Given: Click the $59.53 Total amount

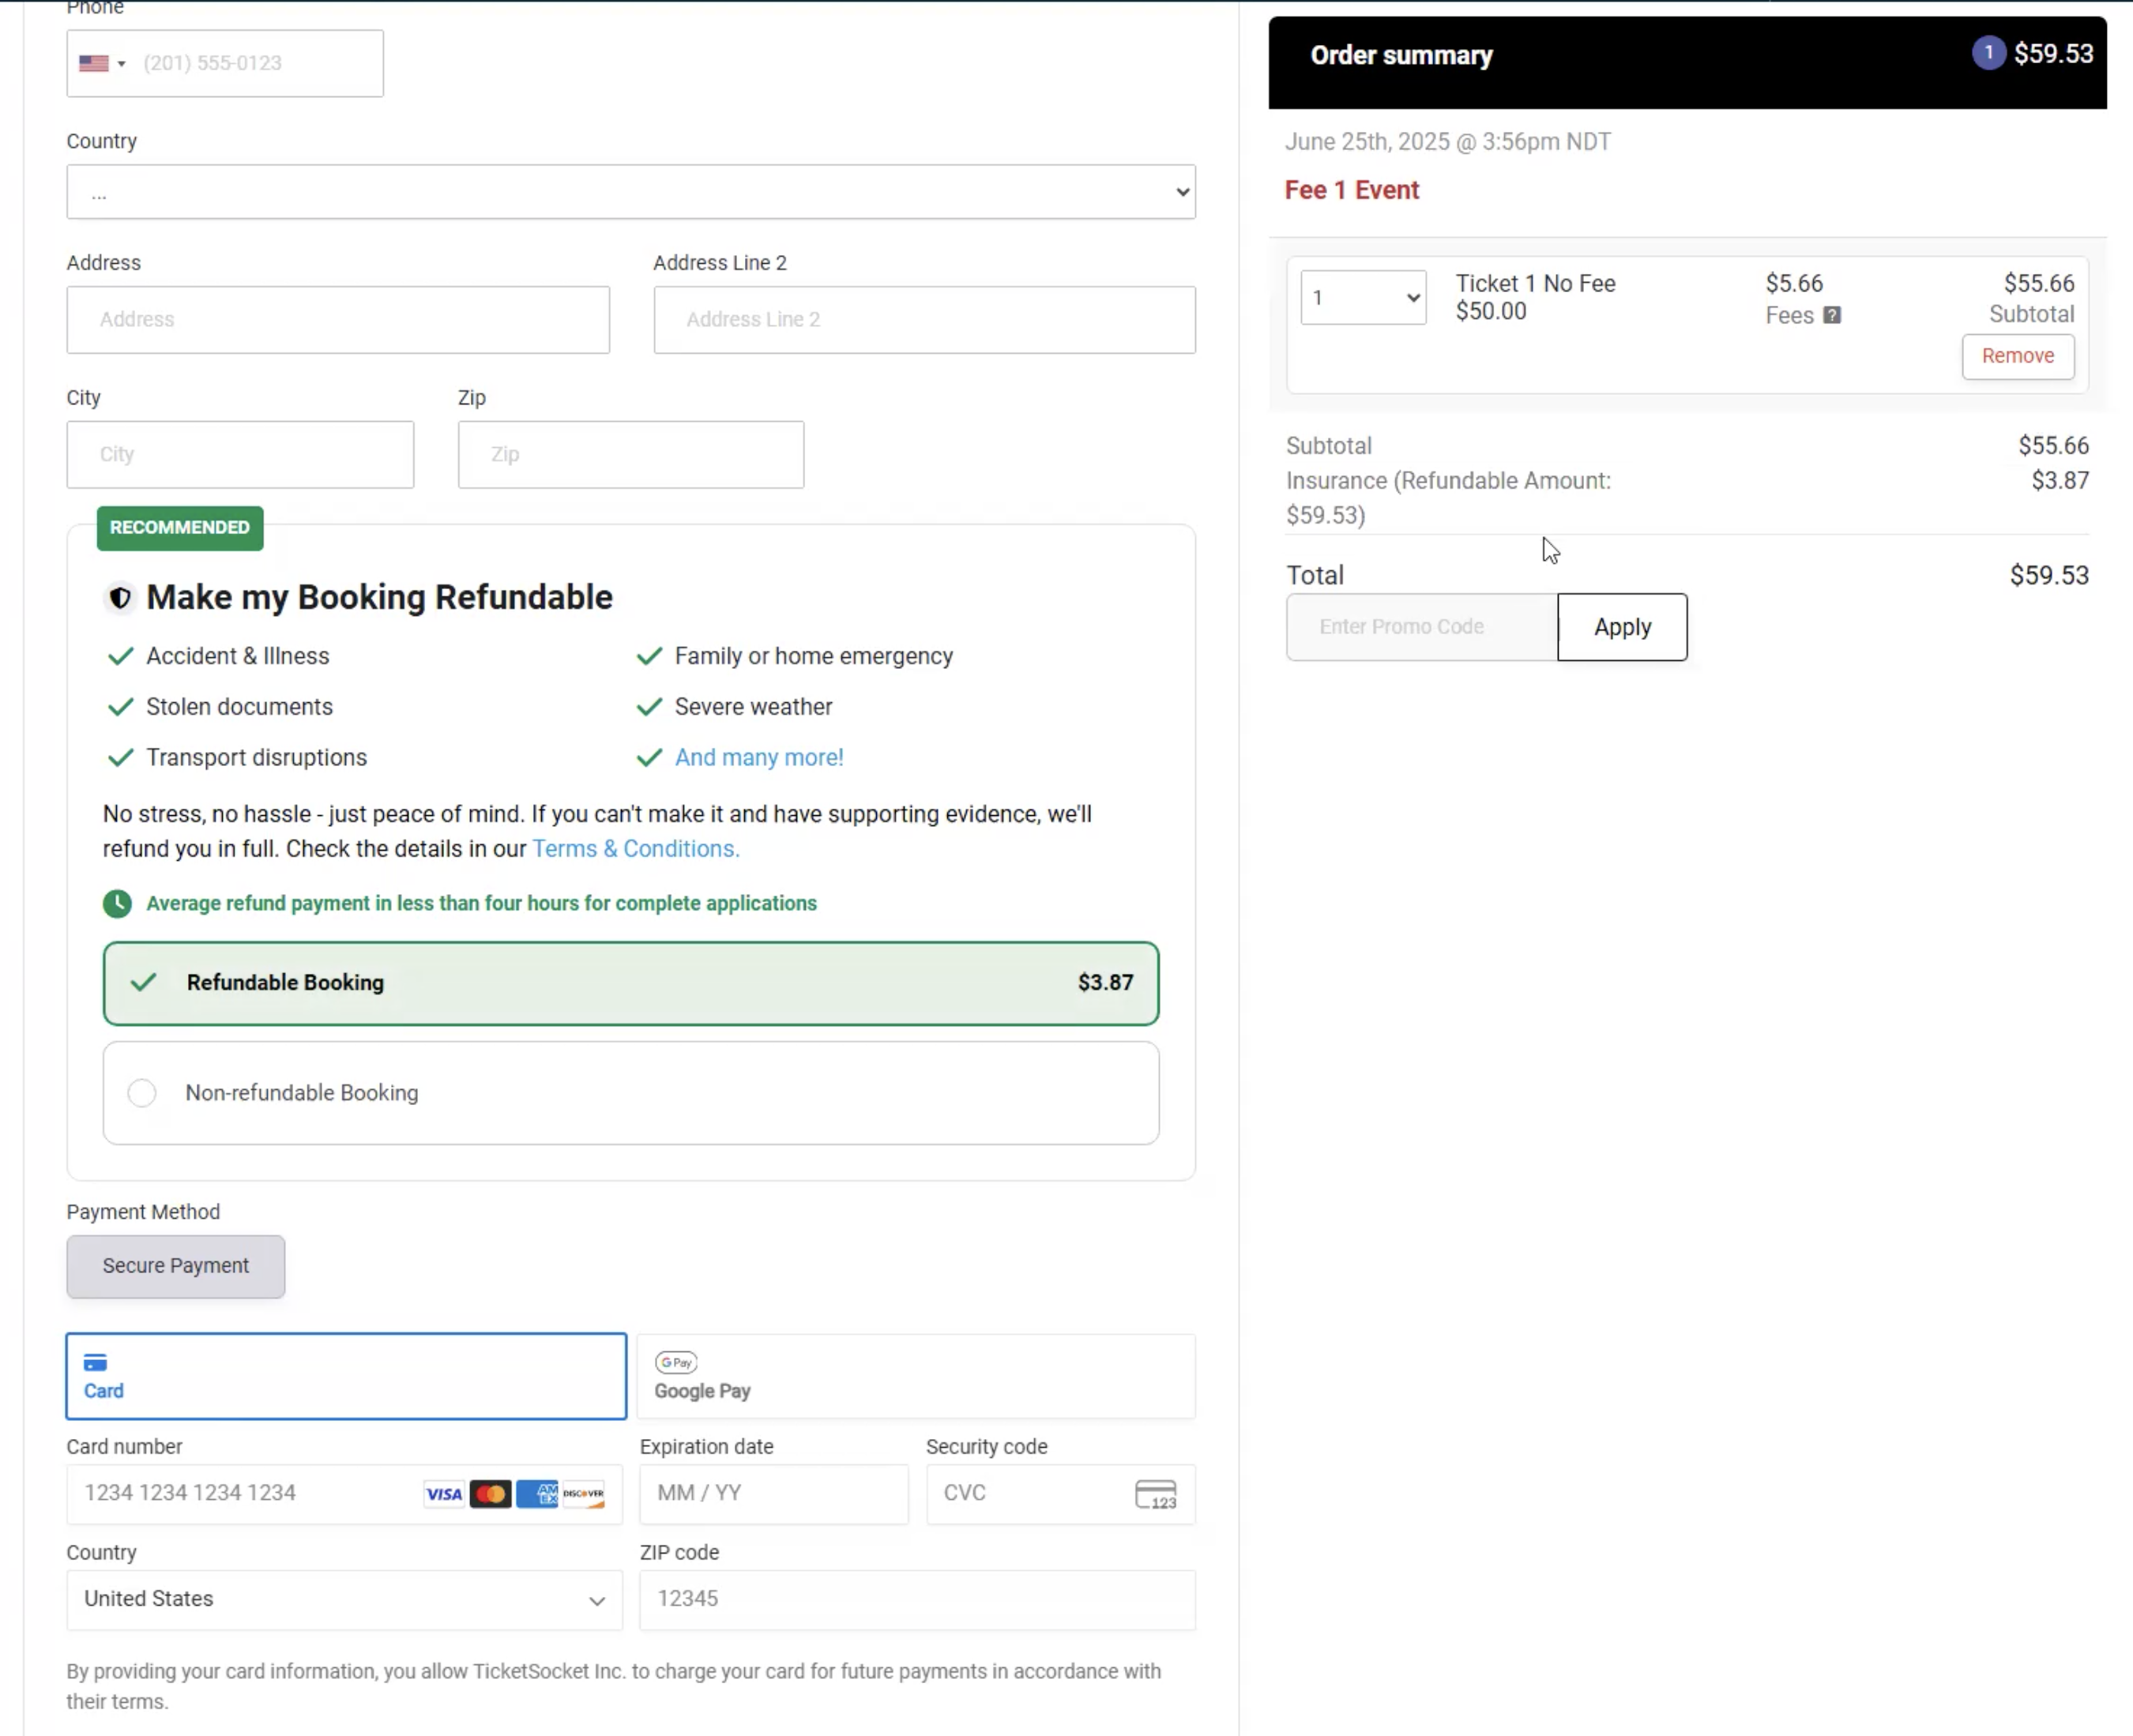Looking at the screenshot, I should click(x=2049, y=576).
